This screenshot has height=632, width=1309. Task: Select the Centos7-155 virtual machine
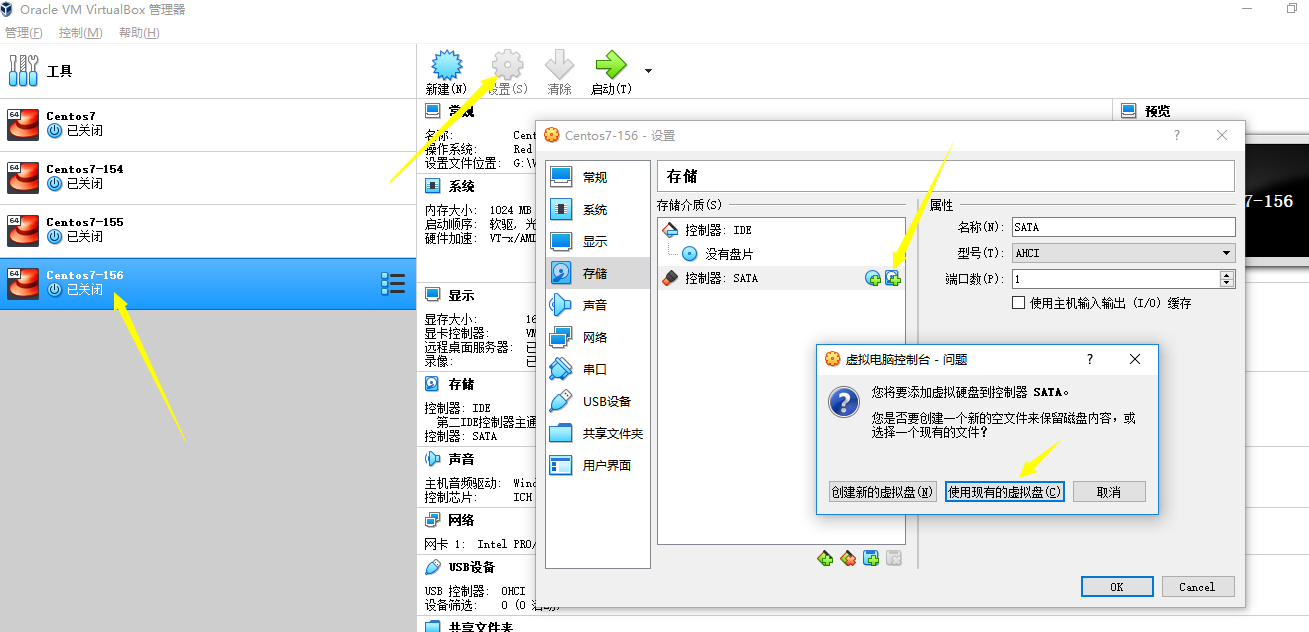207,230
